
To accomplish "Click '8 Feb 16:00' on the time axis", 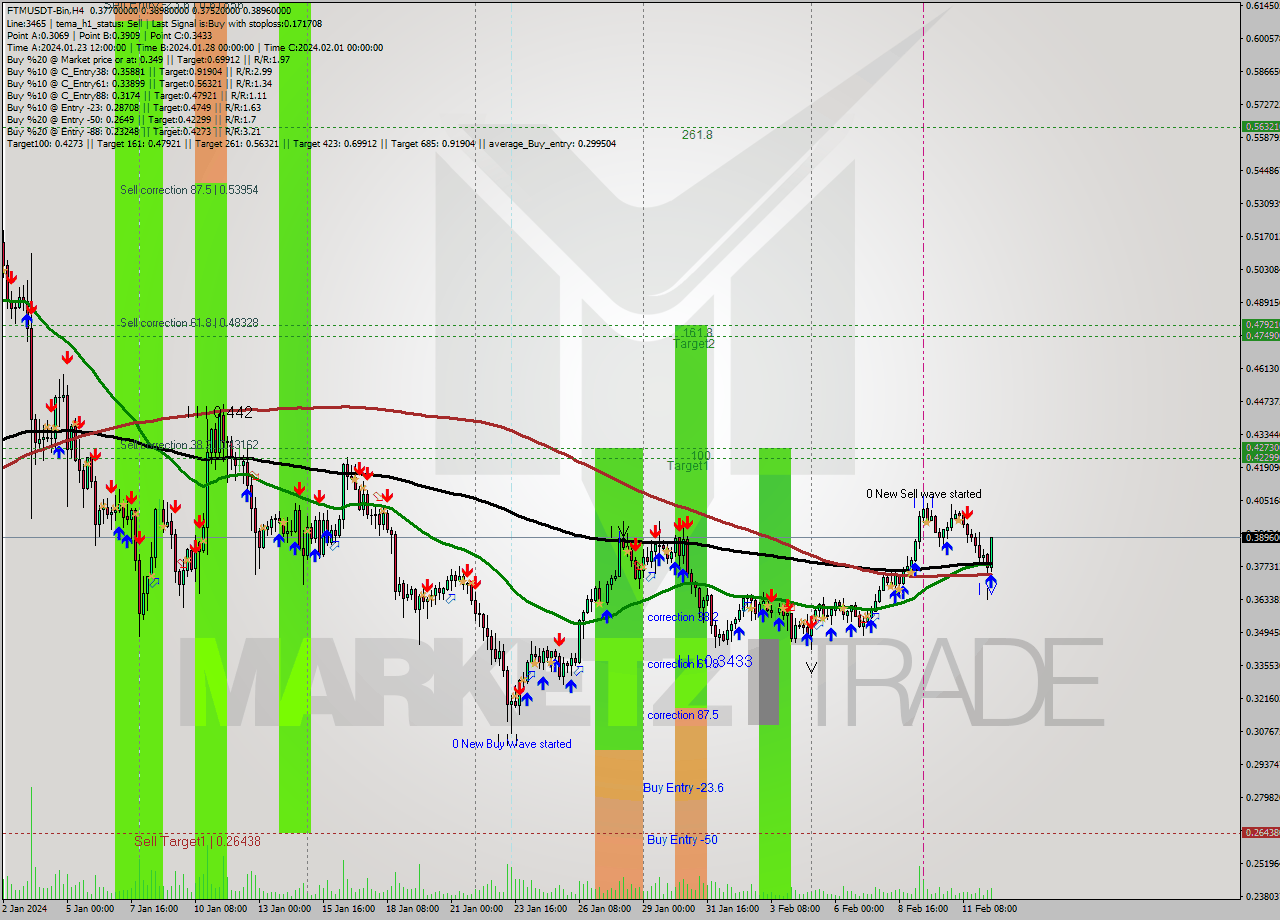I will [923, 909].
